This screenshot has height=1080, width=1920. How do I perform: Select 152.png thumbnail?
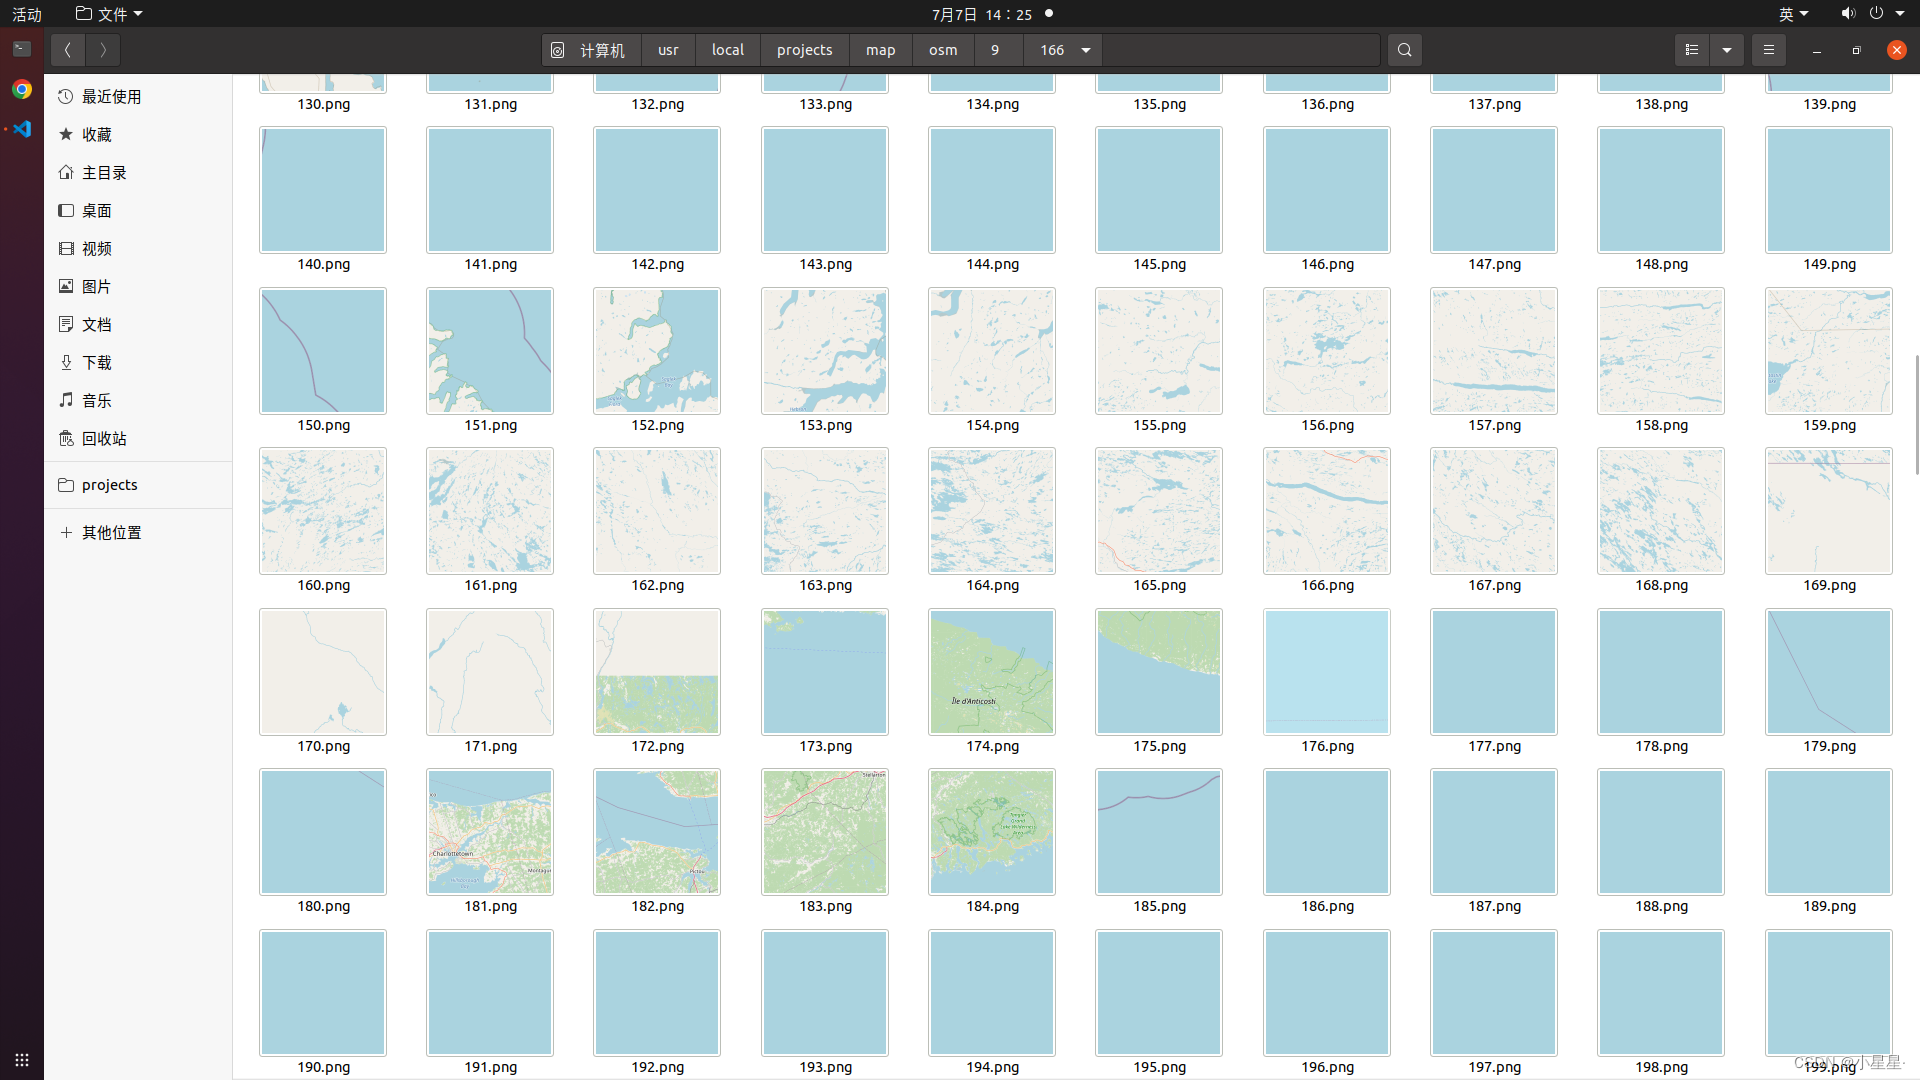coord(657,351)
